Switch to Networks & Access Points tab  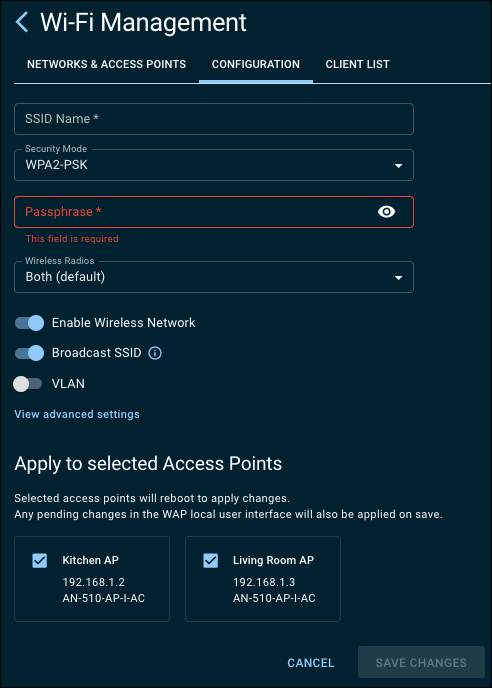[x=107, y=64]
